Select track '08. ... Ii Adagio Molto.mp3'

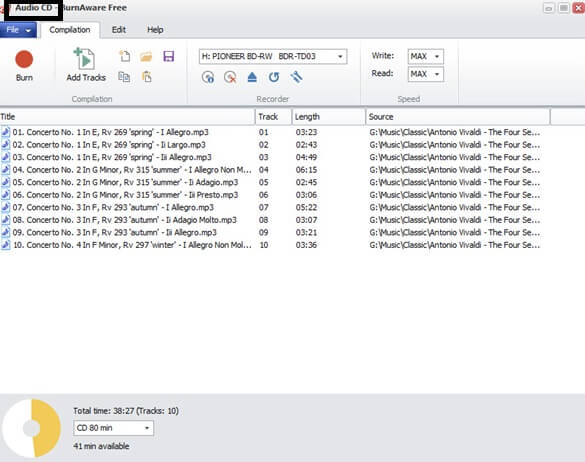(x=125, y=220)
